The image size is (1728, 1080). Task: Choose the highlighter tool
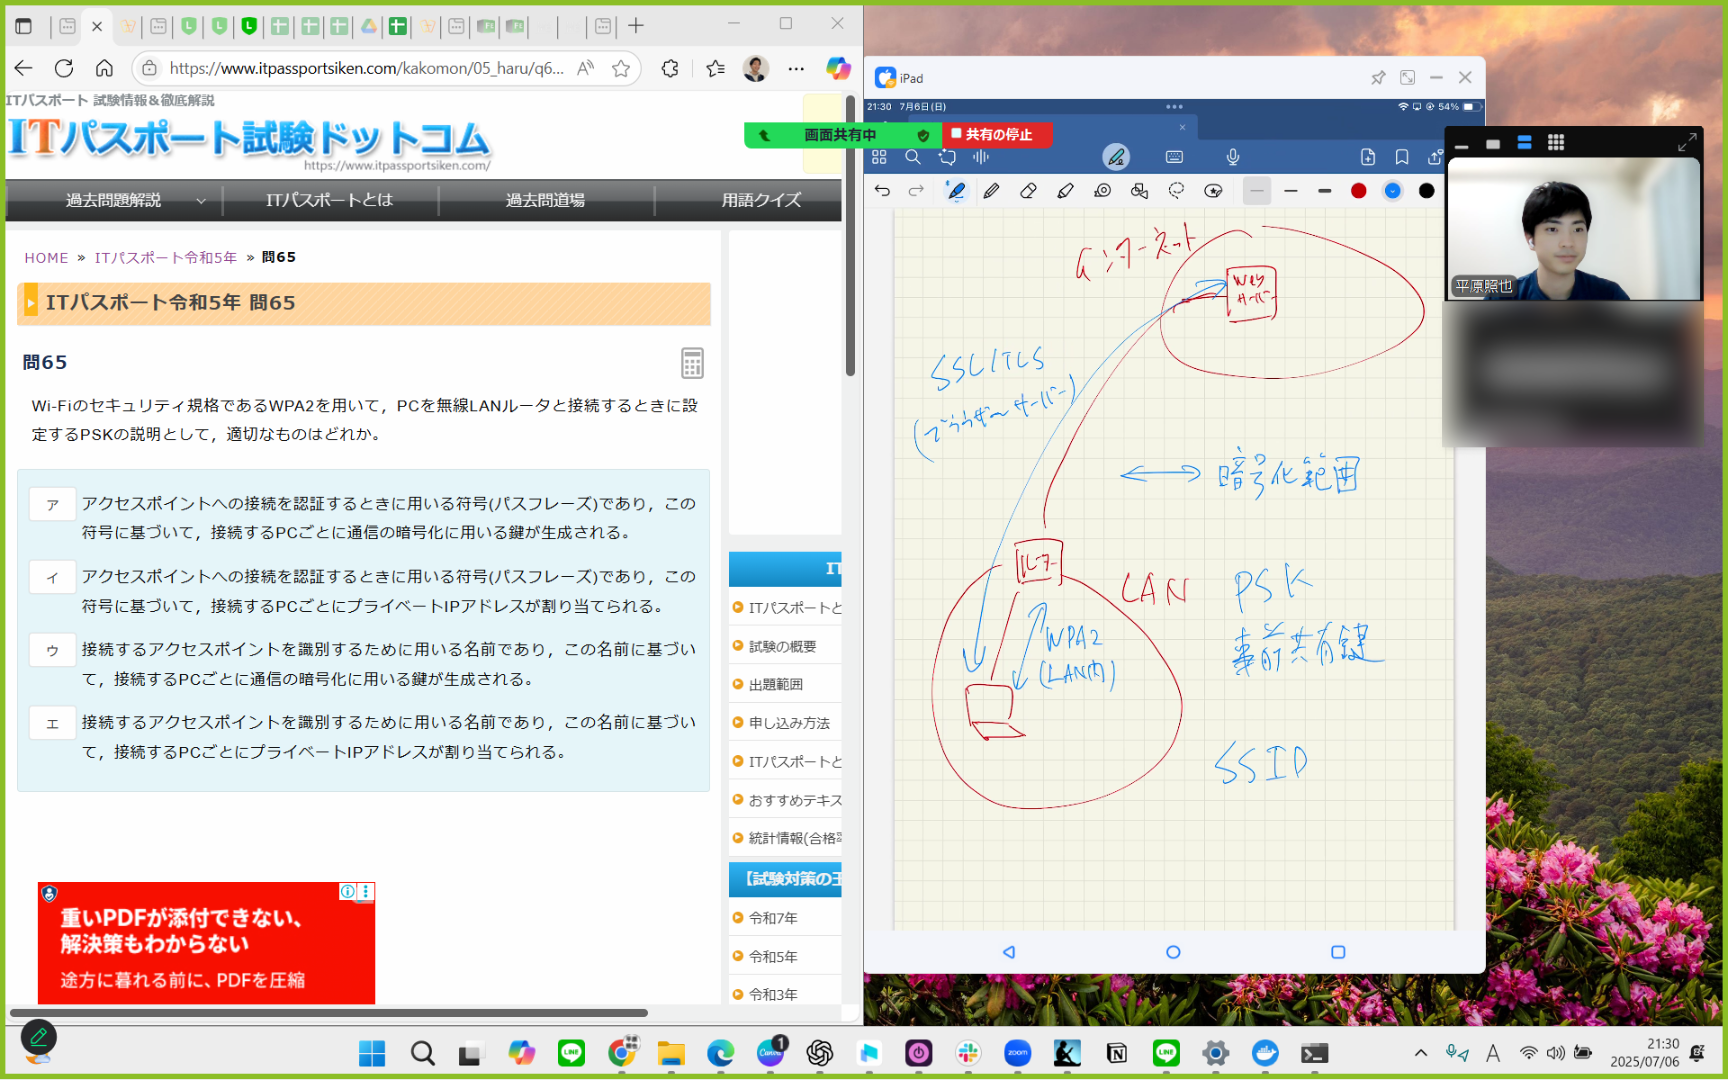point(1065,190)
